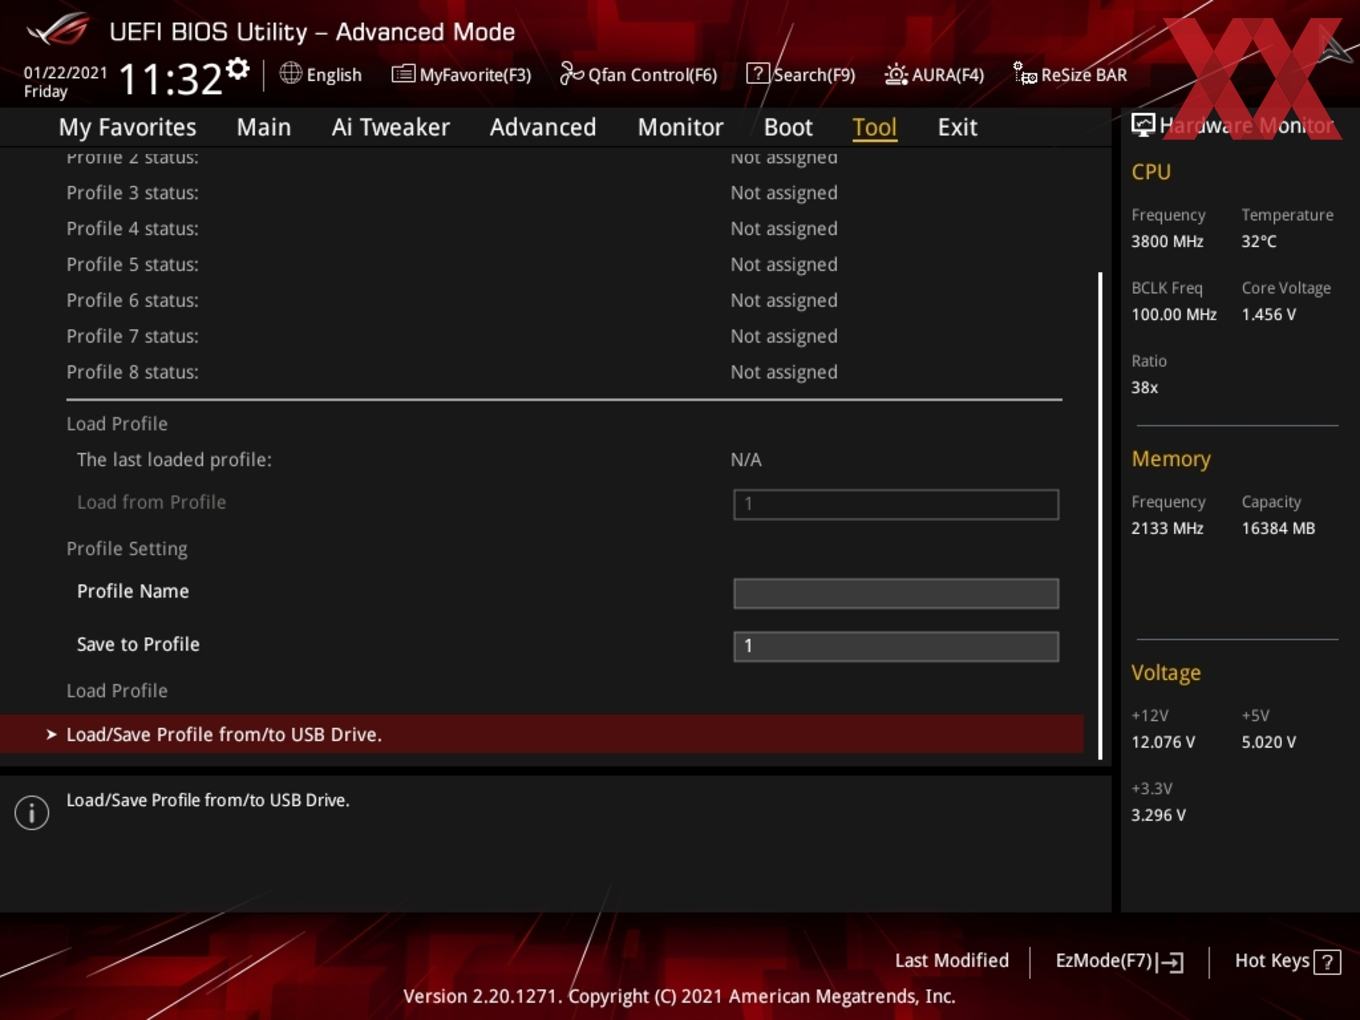This screenshot has width=1360, height=1020.
Task: Click Not assigned for Profile 3
Action: click(784, 193)
